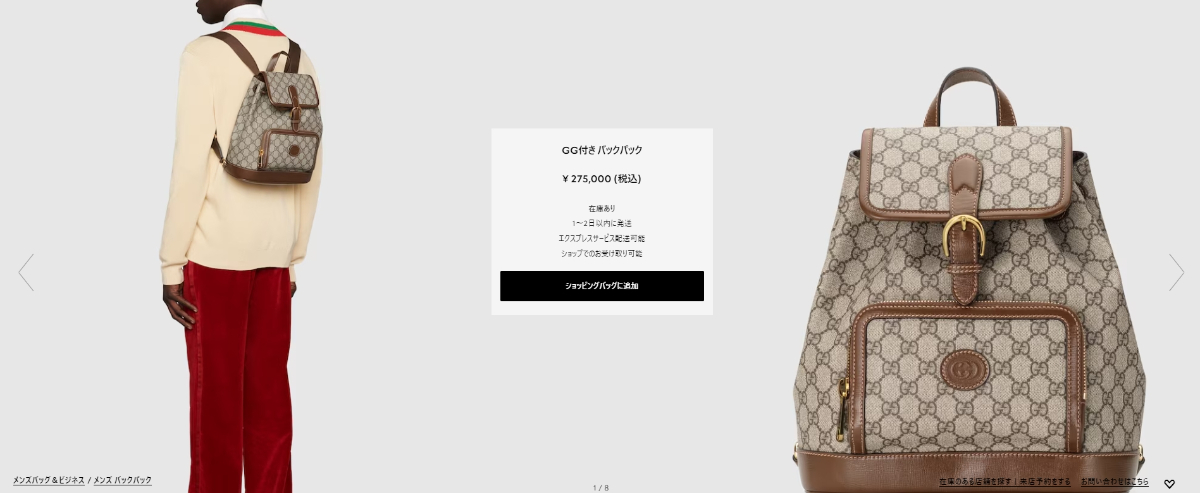
Task: Add the backpack to the shopping bag
Action: coord(602,286)
